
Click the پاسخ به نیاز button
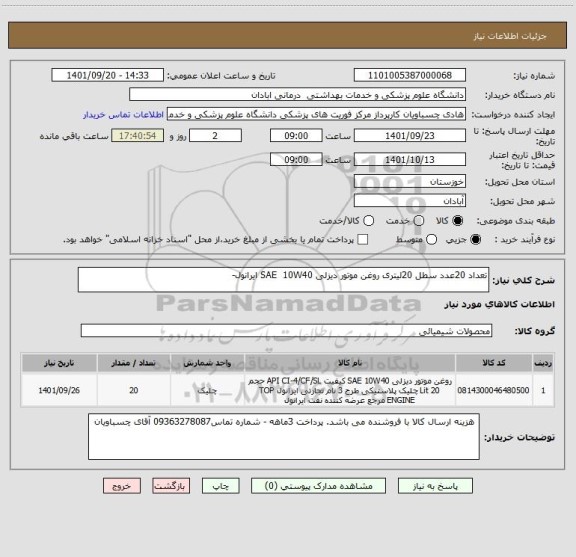click(x=435, y=486)
